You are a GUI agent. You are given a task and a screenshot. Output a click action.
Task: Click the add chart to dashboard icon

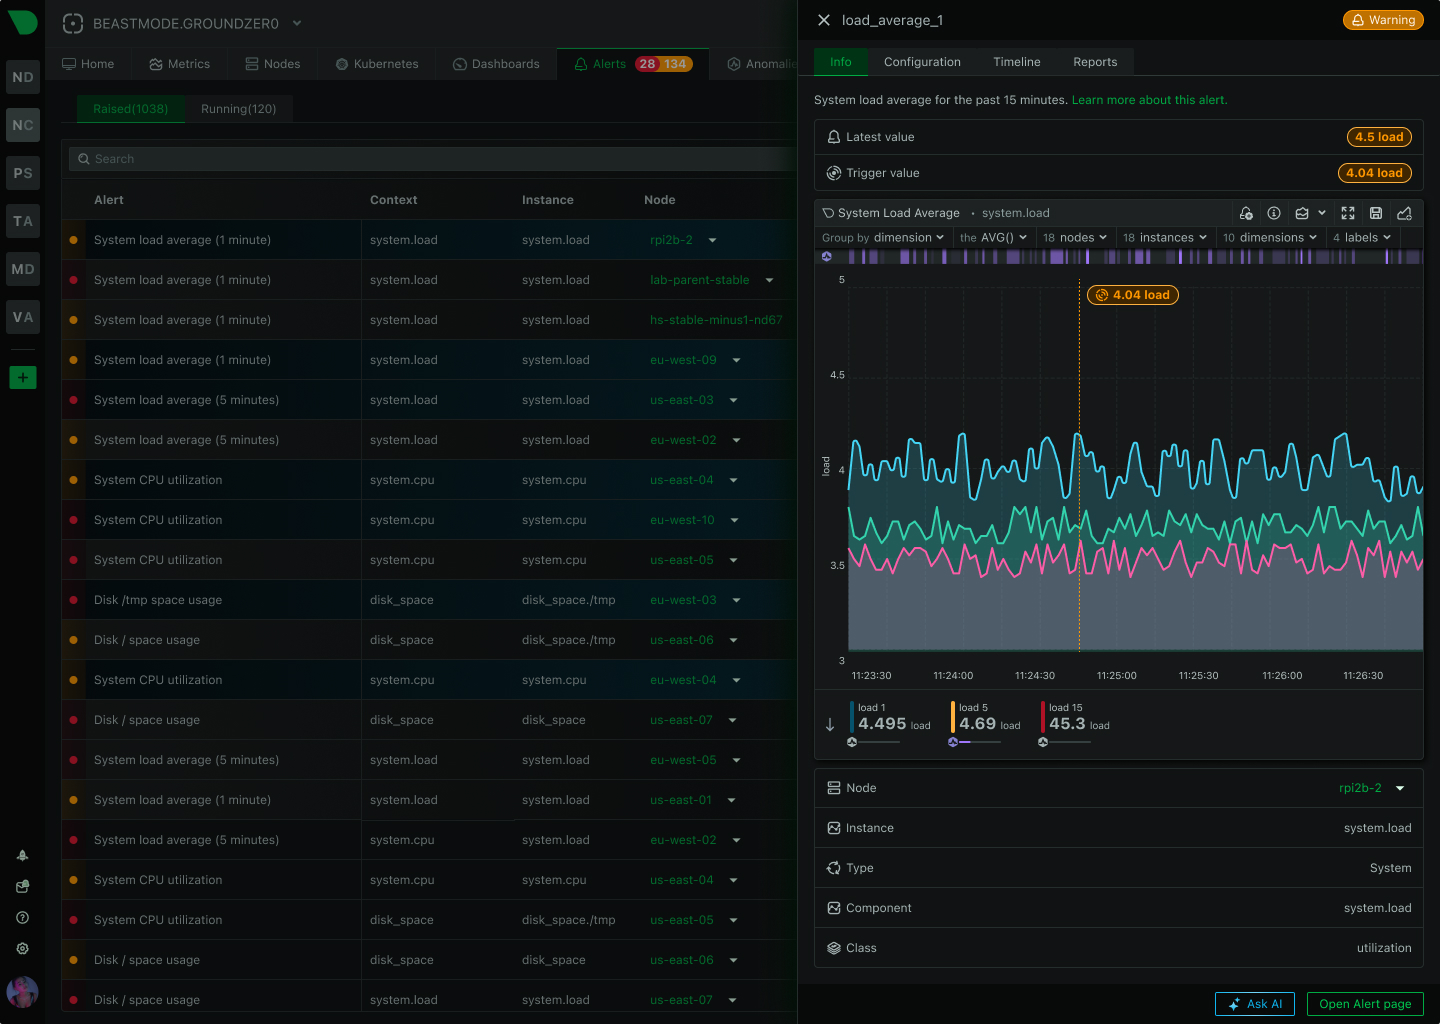point(1404,213)
